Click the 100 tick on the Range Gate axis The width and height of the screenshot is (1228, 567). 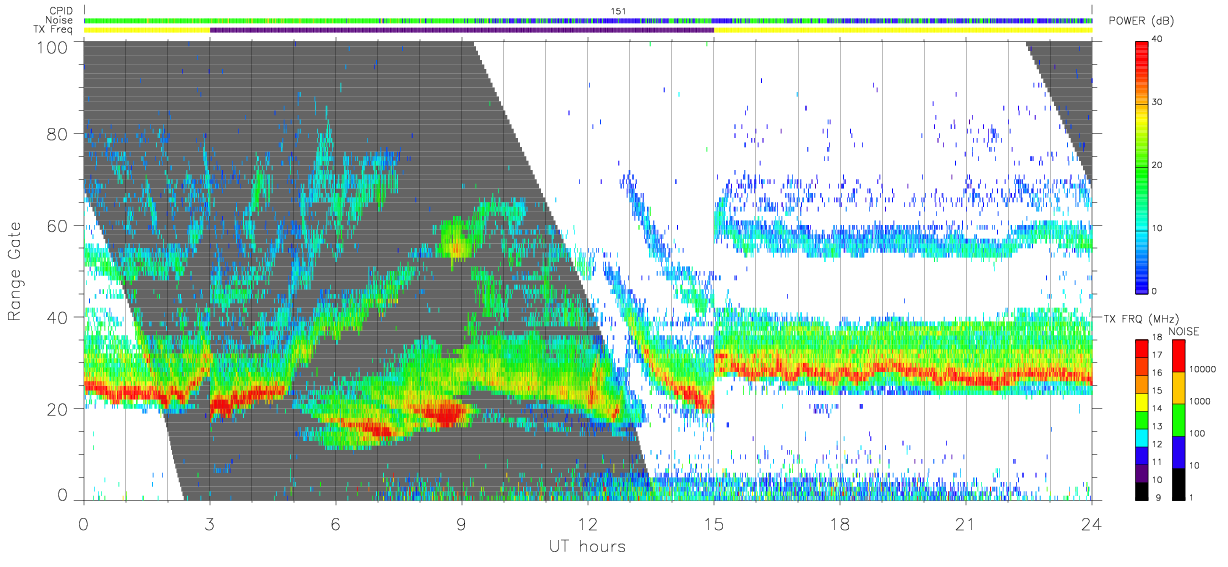(53, 46)
